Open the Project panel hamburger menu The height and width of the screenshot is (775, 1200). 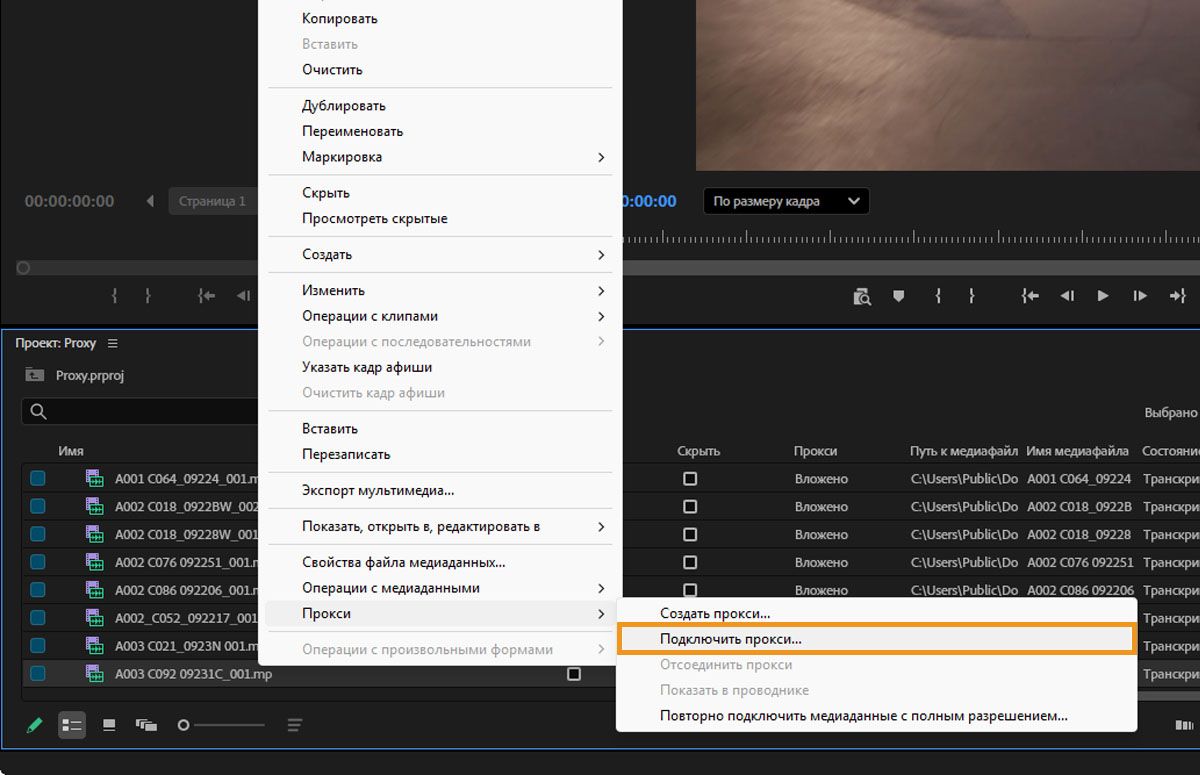113,343
